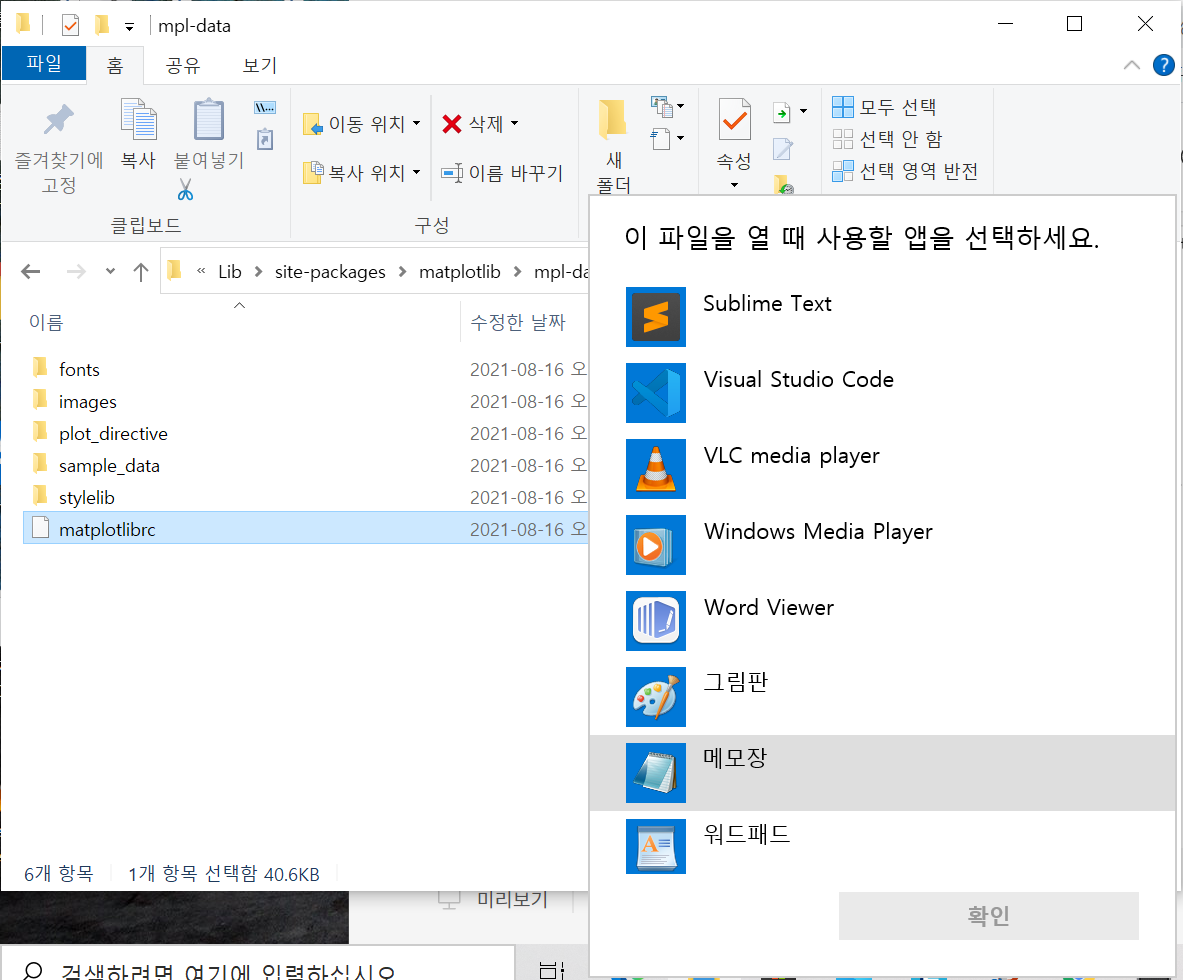Sort by the 이름 column header

46,323
